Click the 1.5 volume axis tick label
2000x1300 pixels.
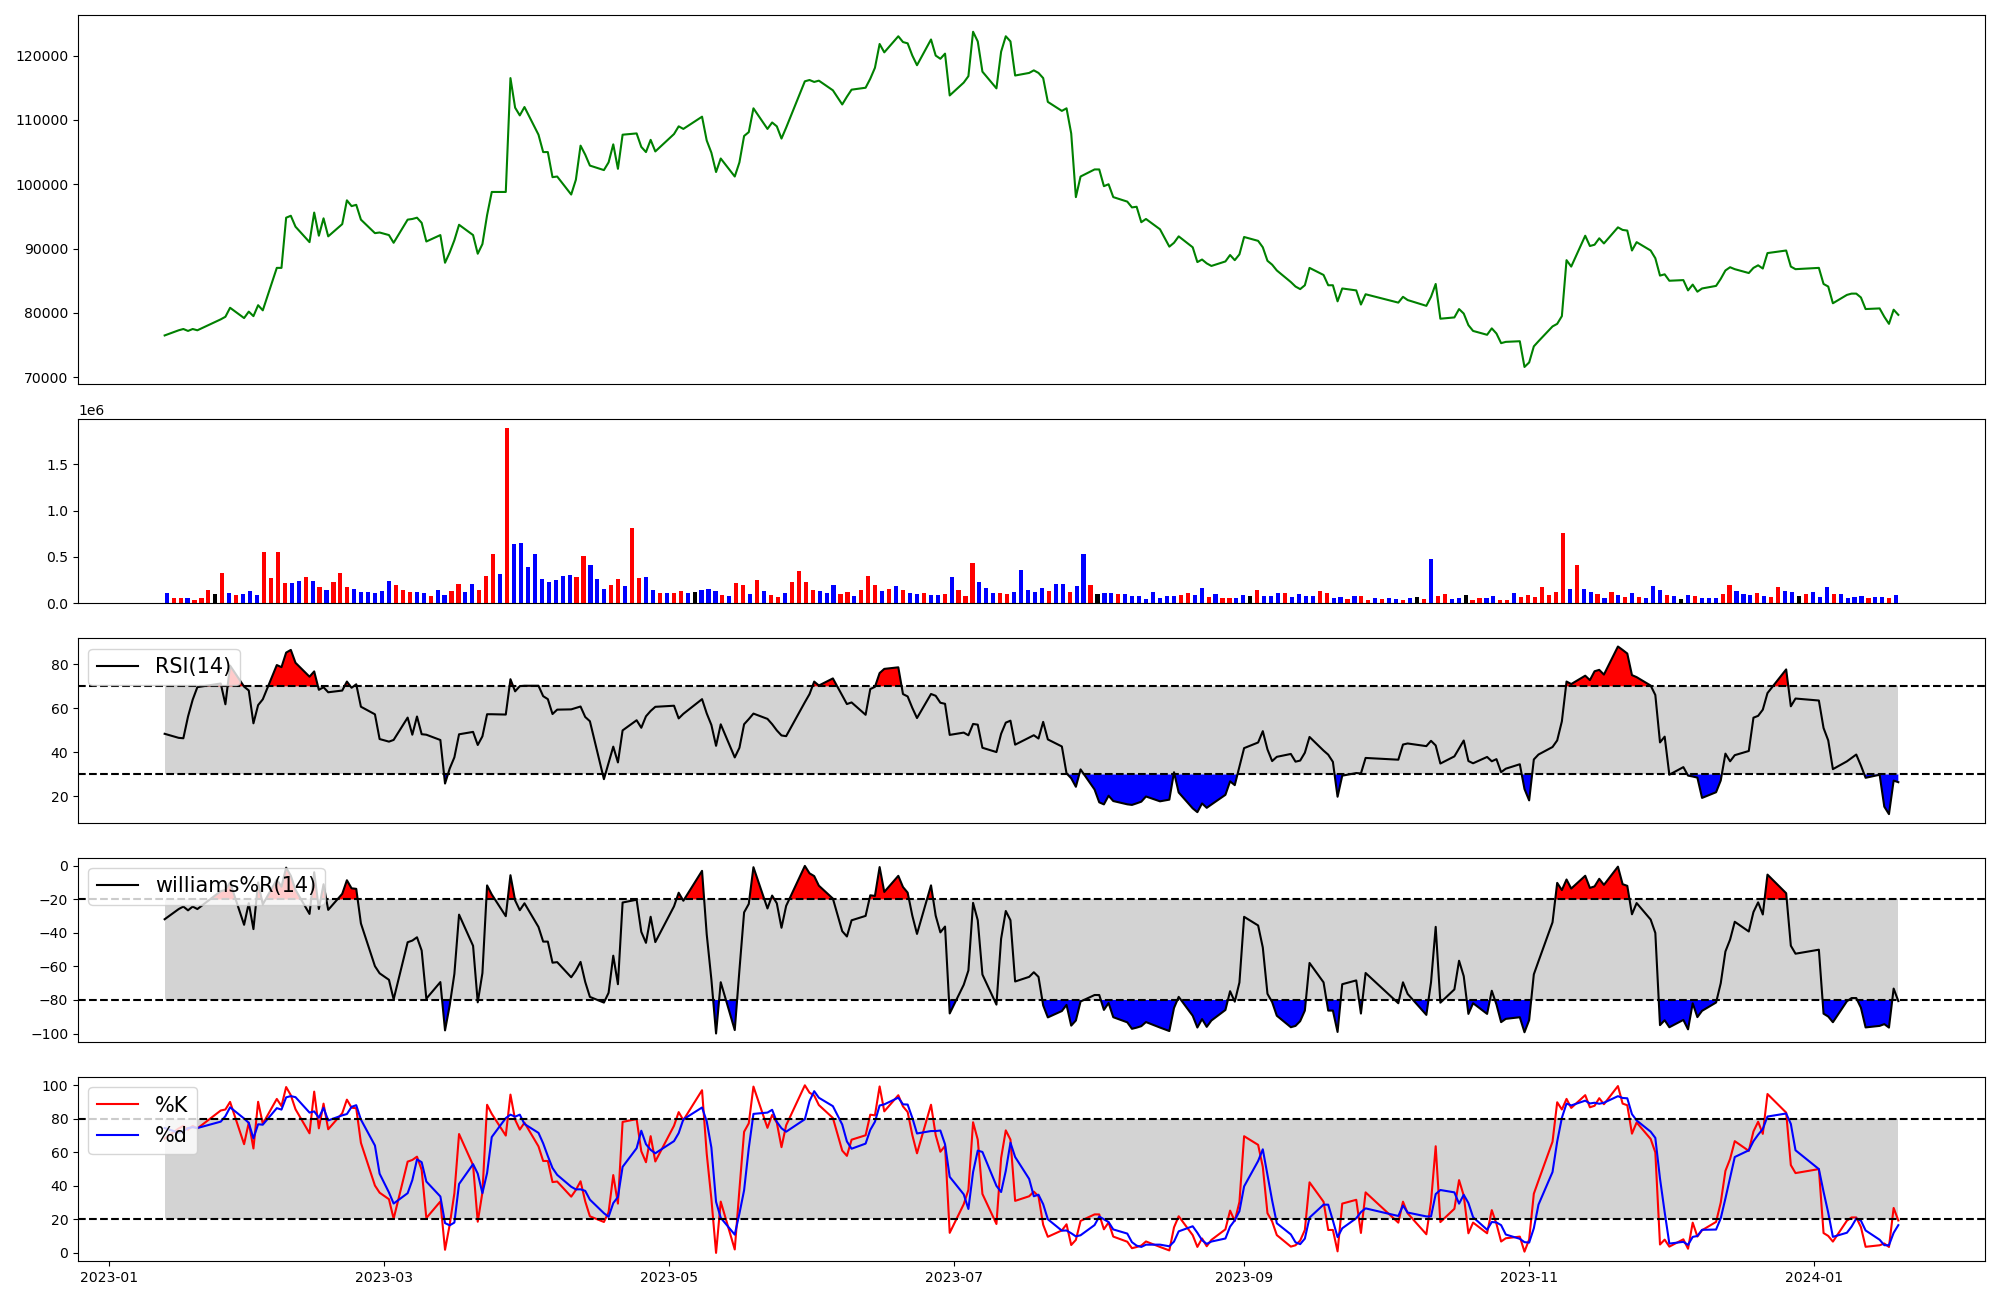[x=57, y=465]
